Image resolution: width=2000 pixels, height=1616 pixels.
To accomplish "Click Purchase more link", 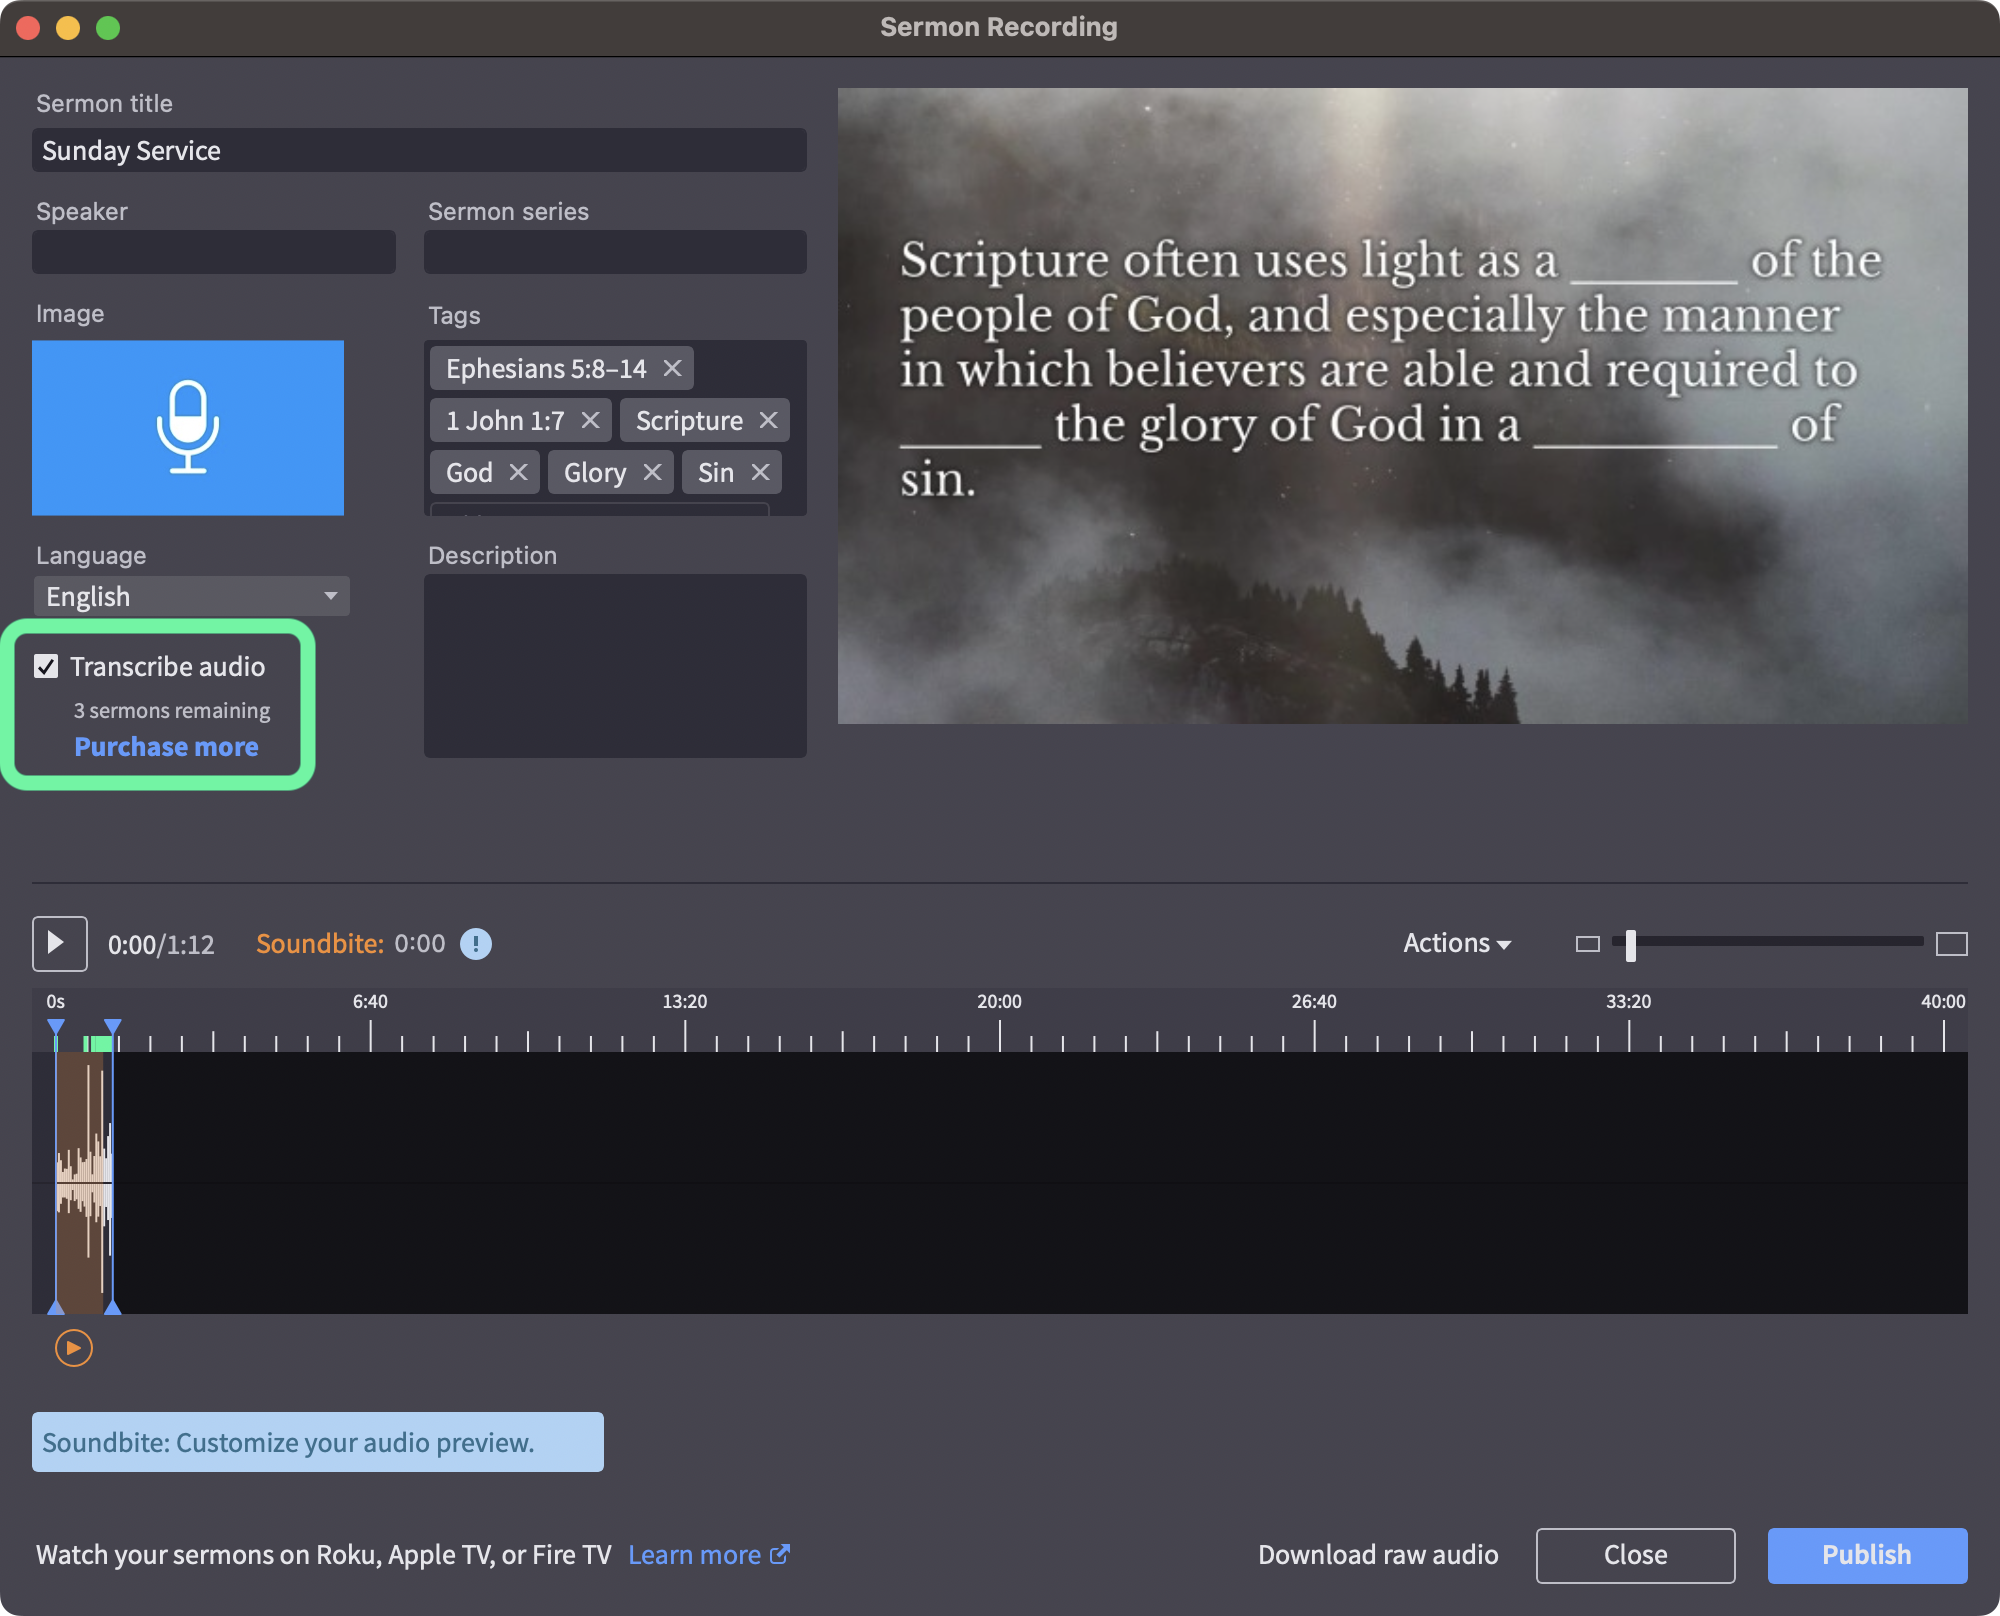I will 166,746.
